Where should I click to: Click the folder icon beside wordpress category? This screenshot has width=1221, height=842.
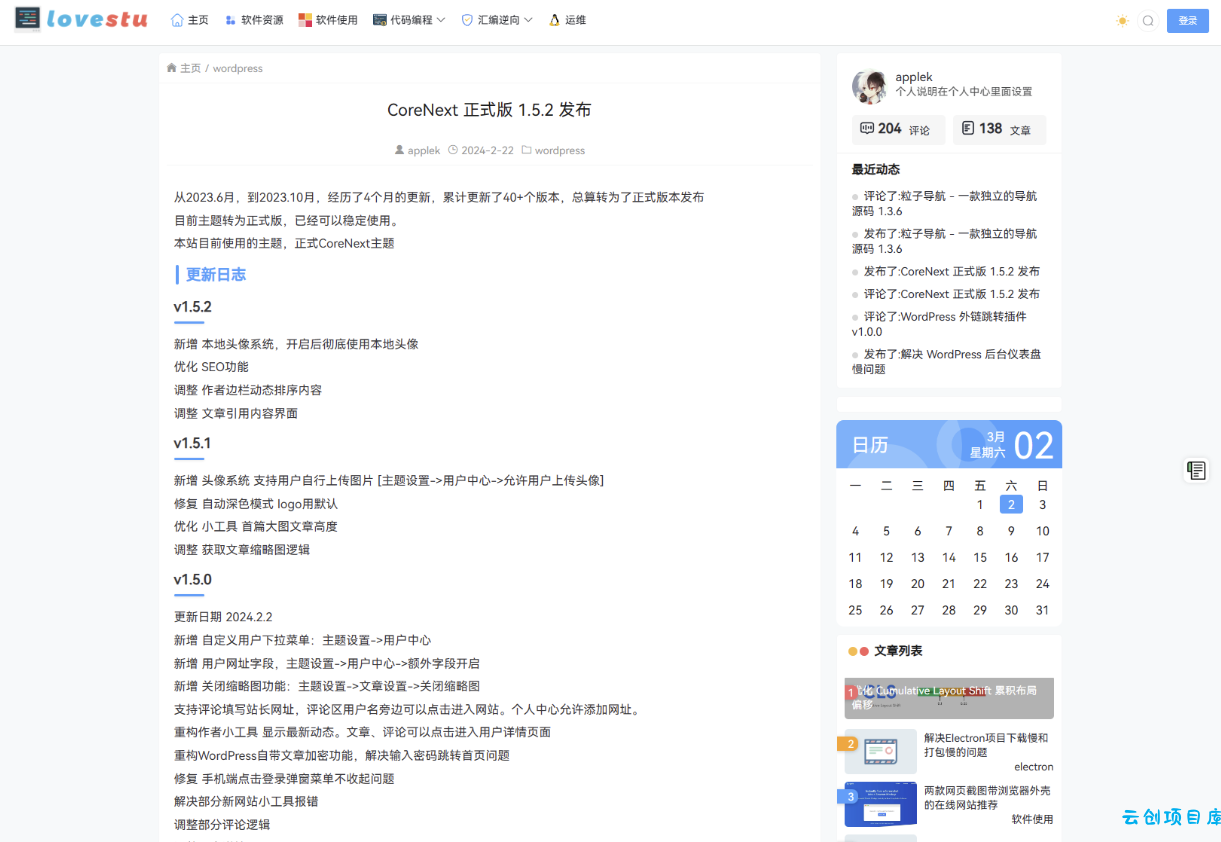coord(527,150)
